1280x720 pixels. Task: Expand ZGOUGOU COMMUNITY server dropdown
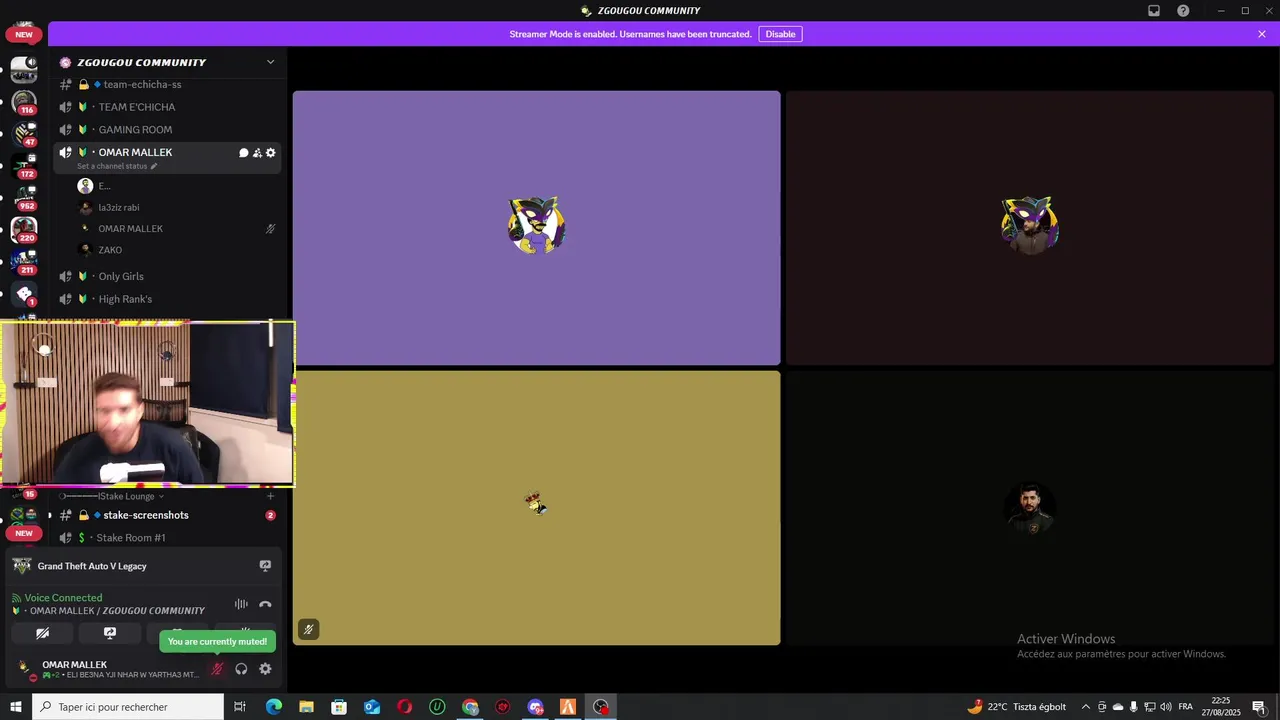click(270, 62)
